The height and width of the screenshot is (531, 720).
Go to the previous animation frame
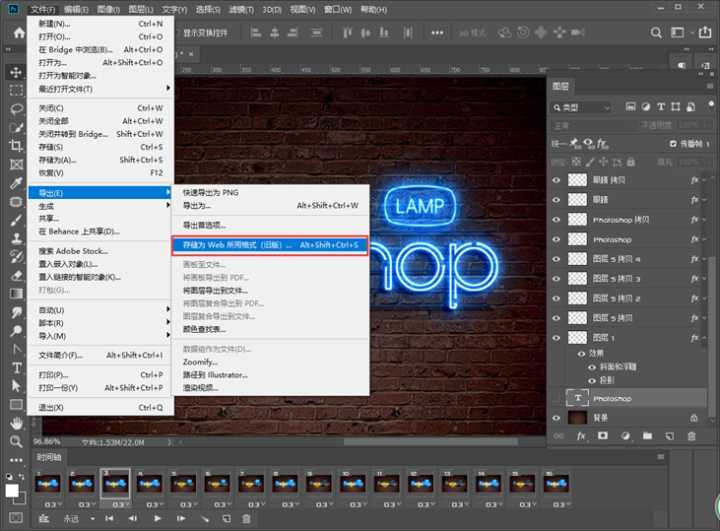(133, 519)
